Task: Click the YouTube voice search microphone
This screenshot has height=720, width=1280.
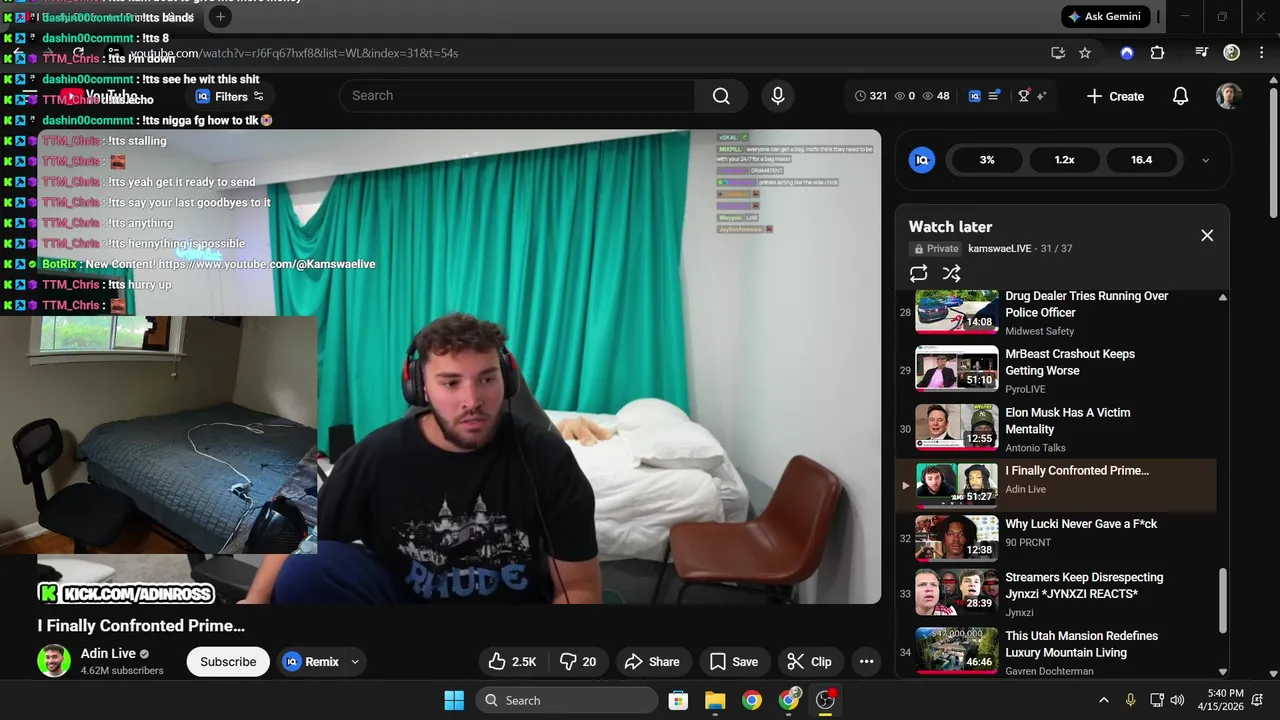Action: click(777, 96)
